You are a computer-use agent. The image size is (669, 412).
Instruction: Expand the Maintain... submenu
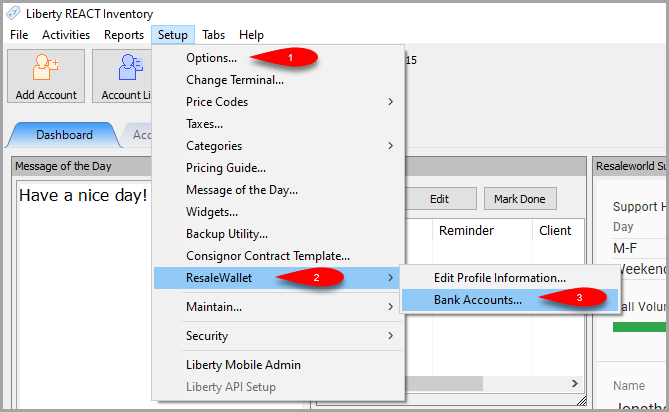(278, 307)
